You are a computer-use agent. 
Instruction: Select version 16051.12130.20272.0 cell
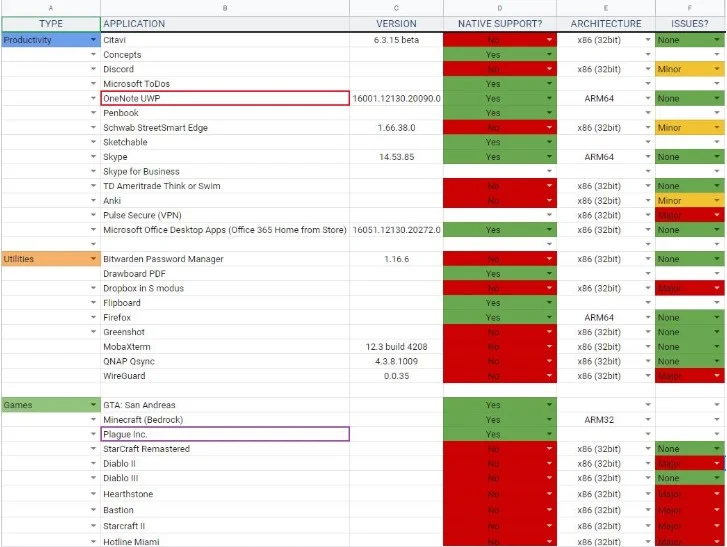pyautogui.click(x=396, y=230)
